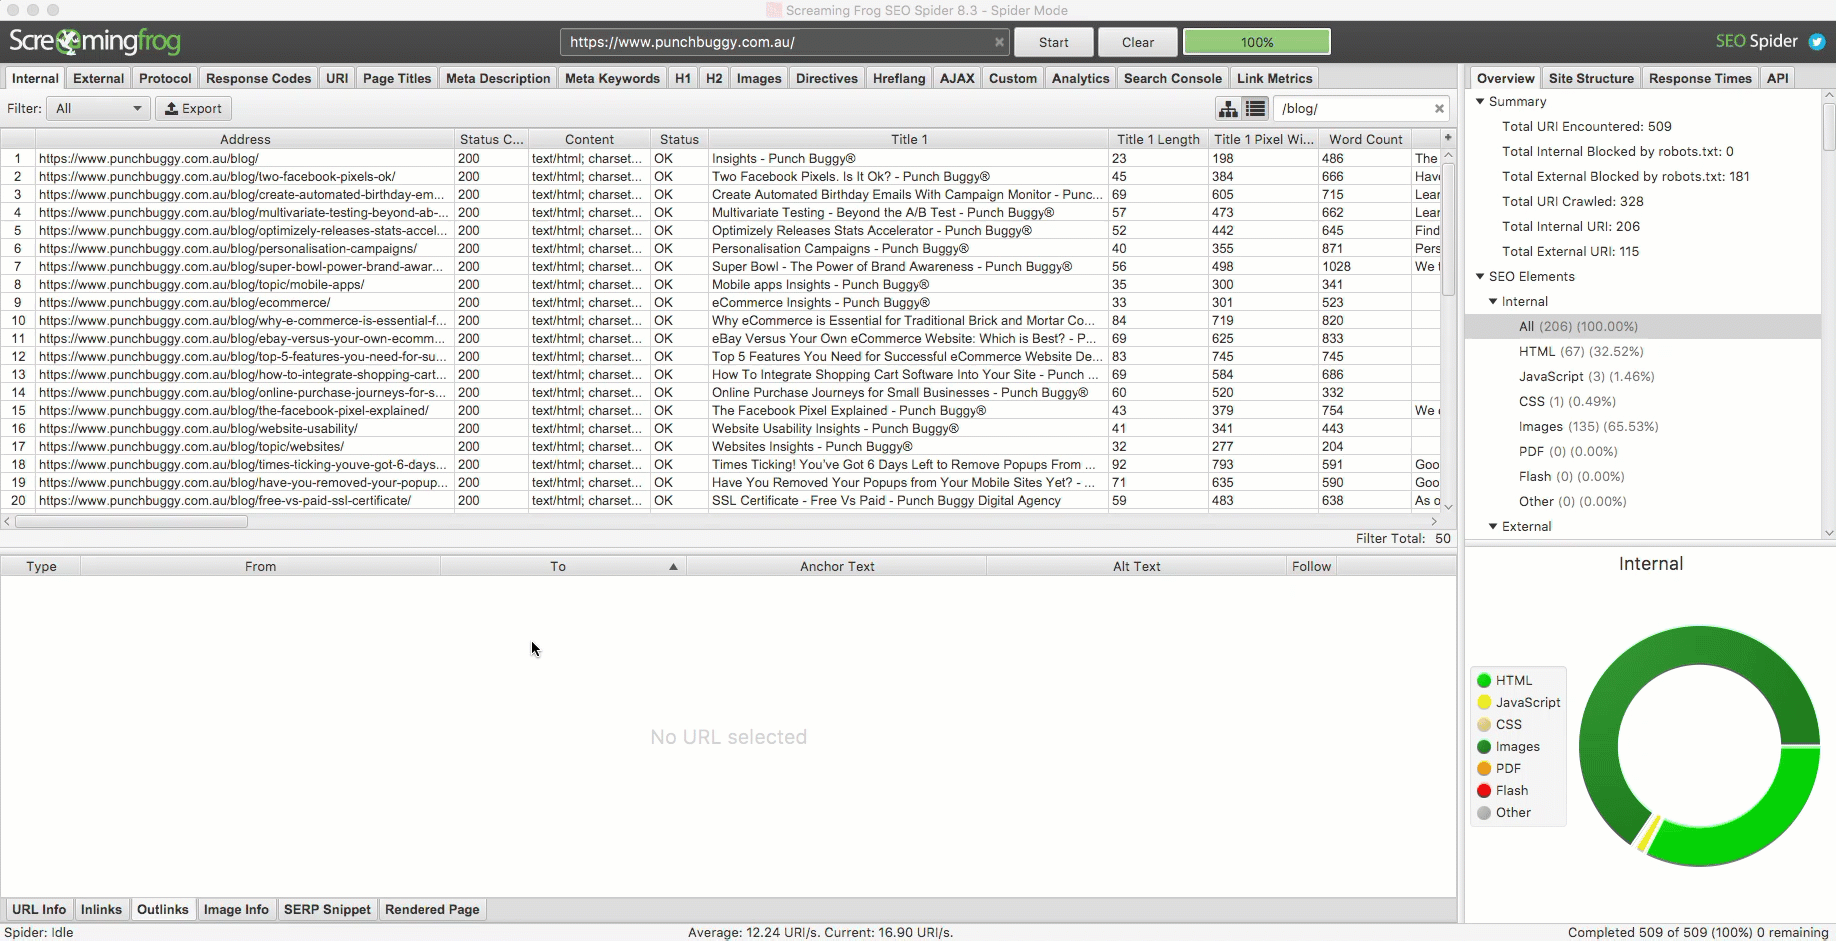Switch to list view icon

[1255, 108]
